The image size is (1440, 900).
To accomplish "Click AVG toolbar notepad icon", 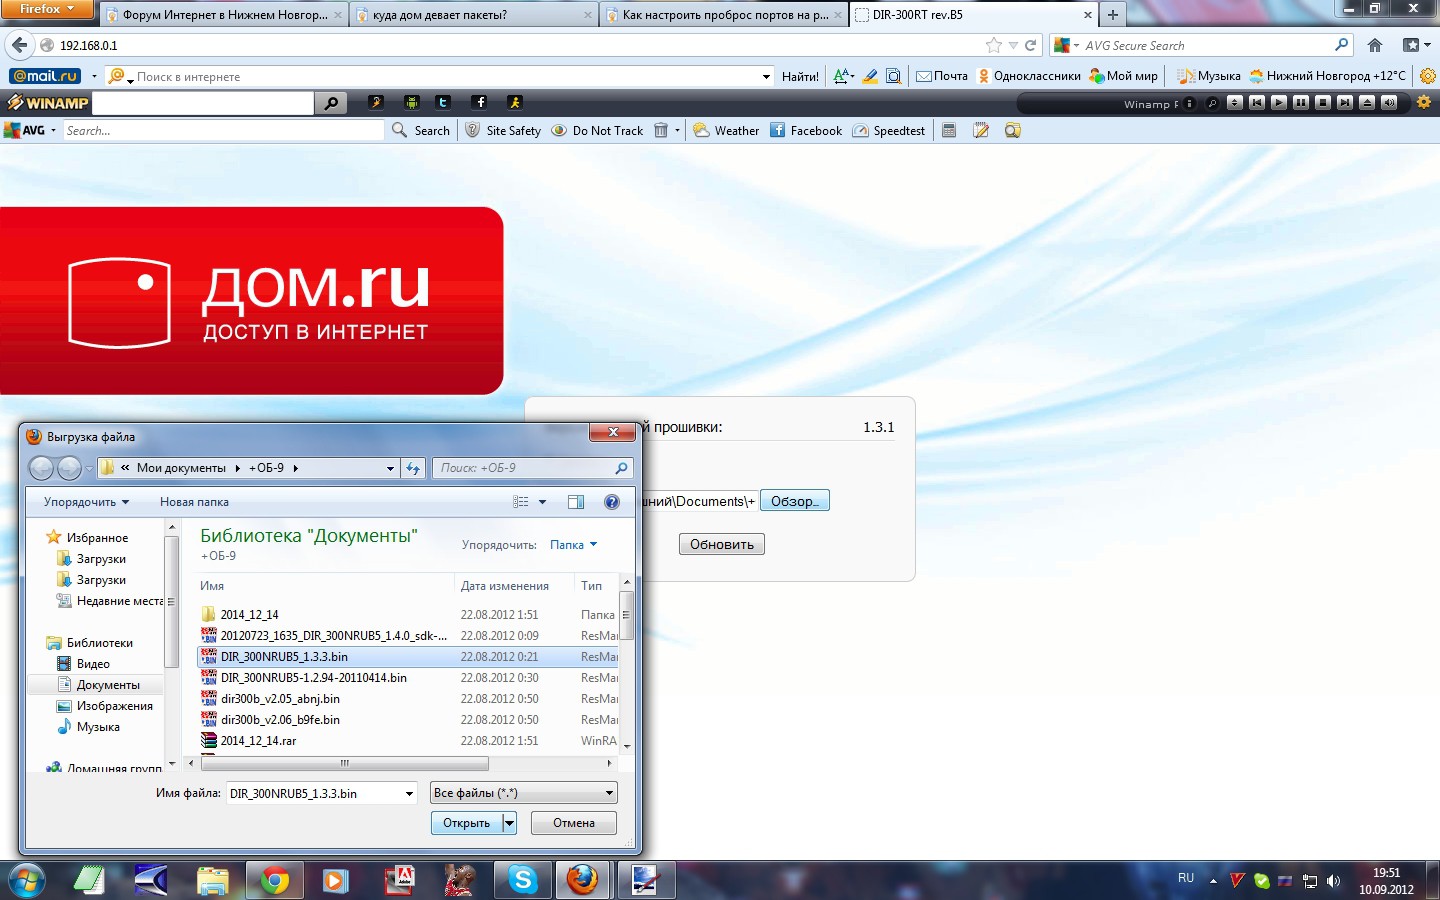I will [x=981, y=131].
